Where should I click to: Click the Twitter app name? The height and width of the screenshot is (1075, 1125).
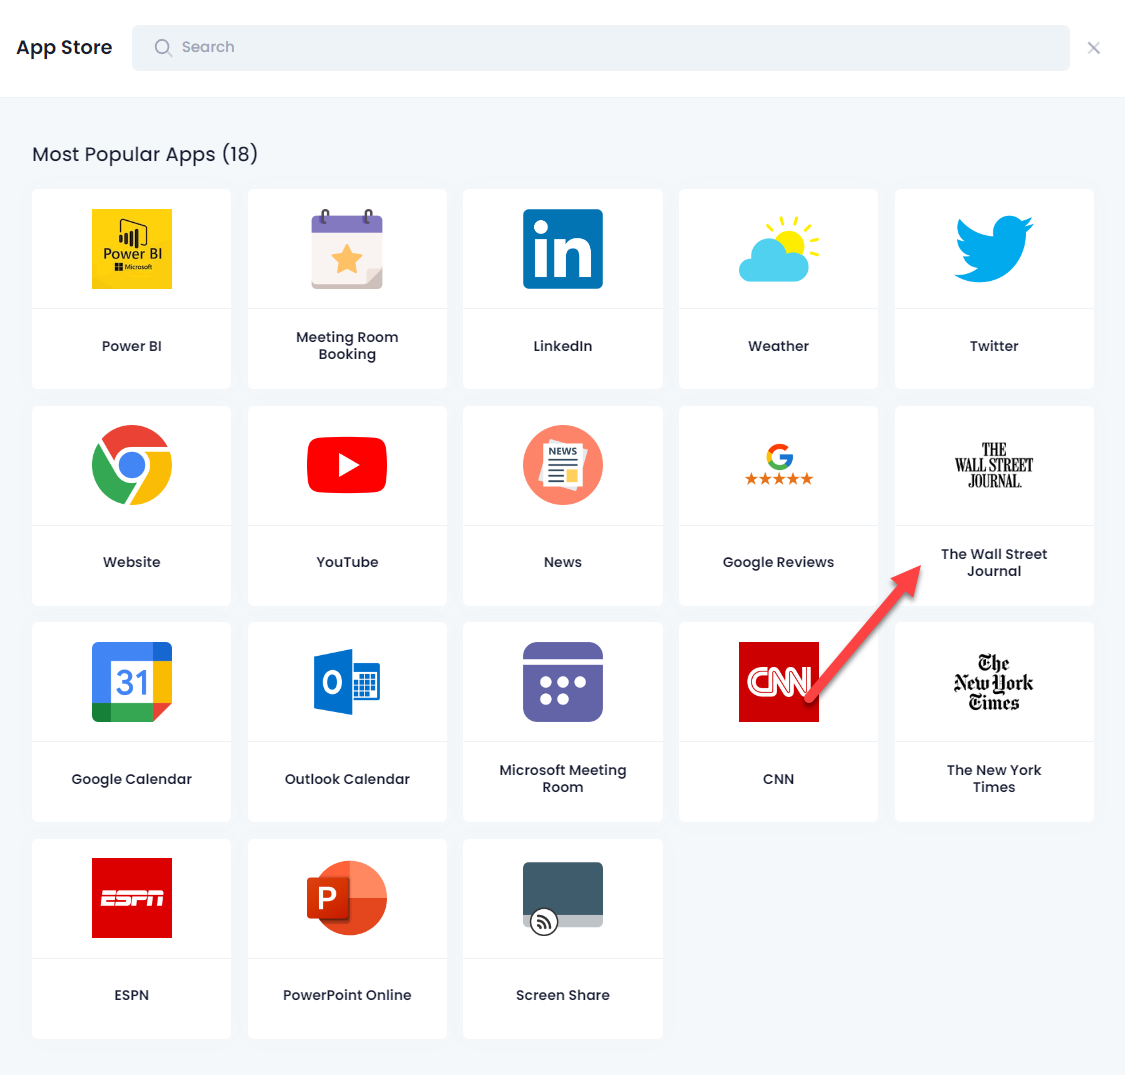click(x=994, y=346)
